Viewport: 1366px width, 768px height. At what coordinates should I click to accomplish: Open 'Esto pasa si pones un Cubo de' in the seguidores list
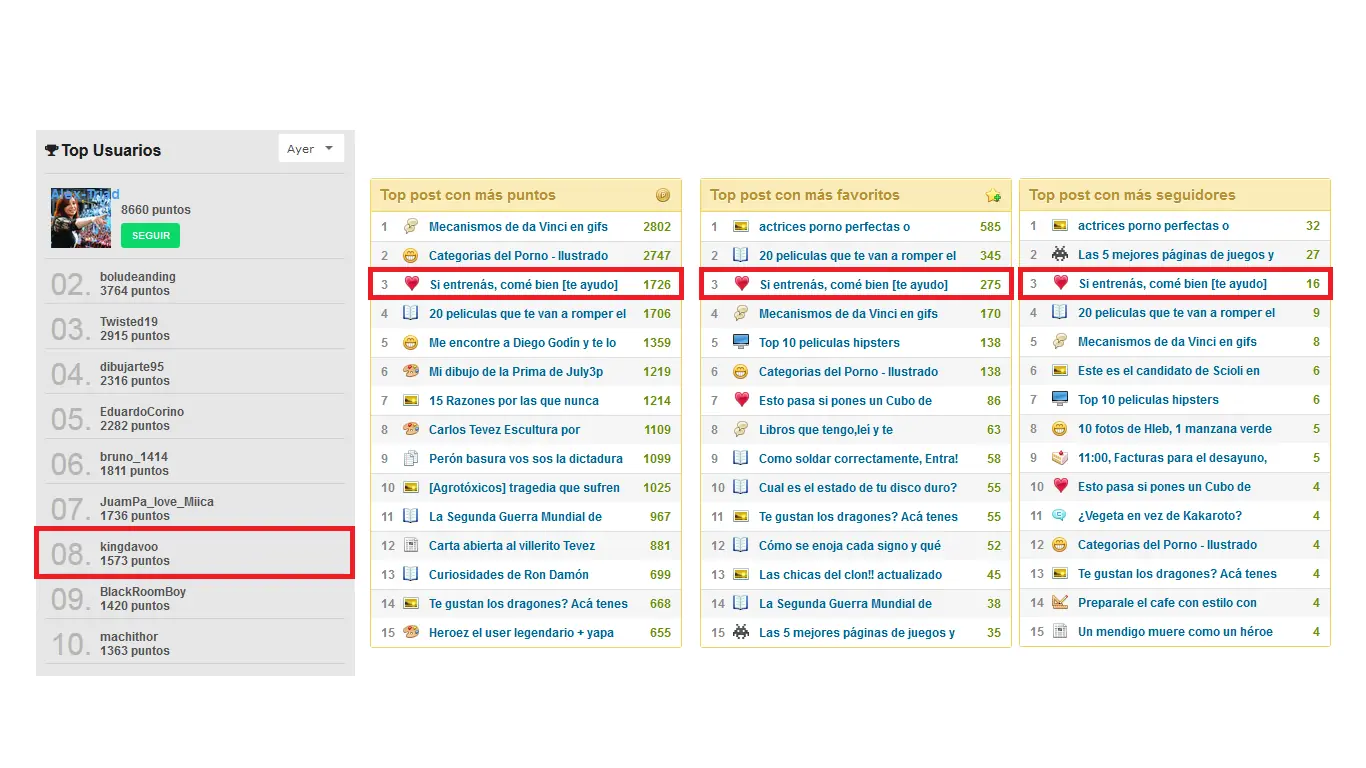(1165, 487)
